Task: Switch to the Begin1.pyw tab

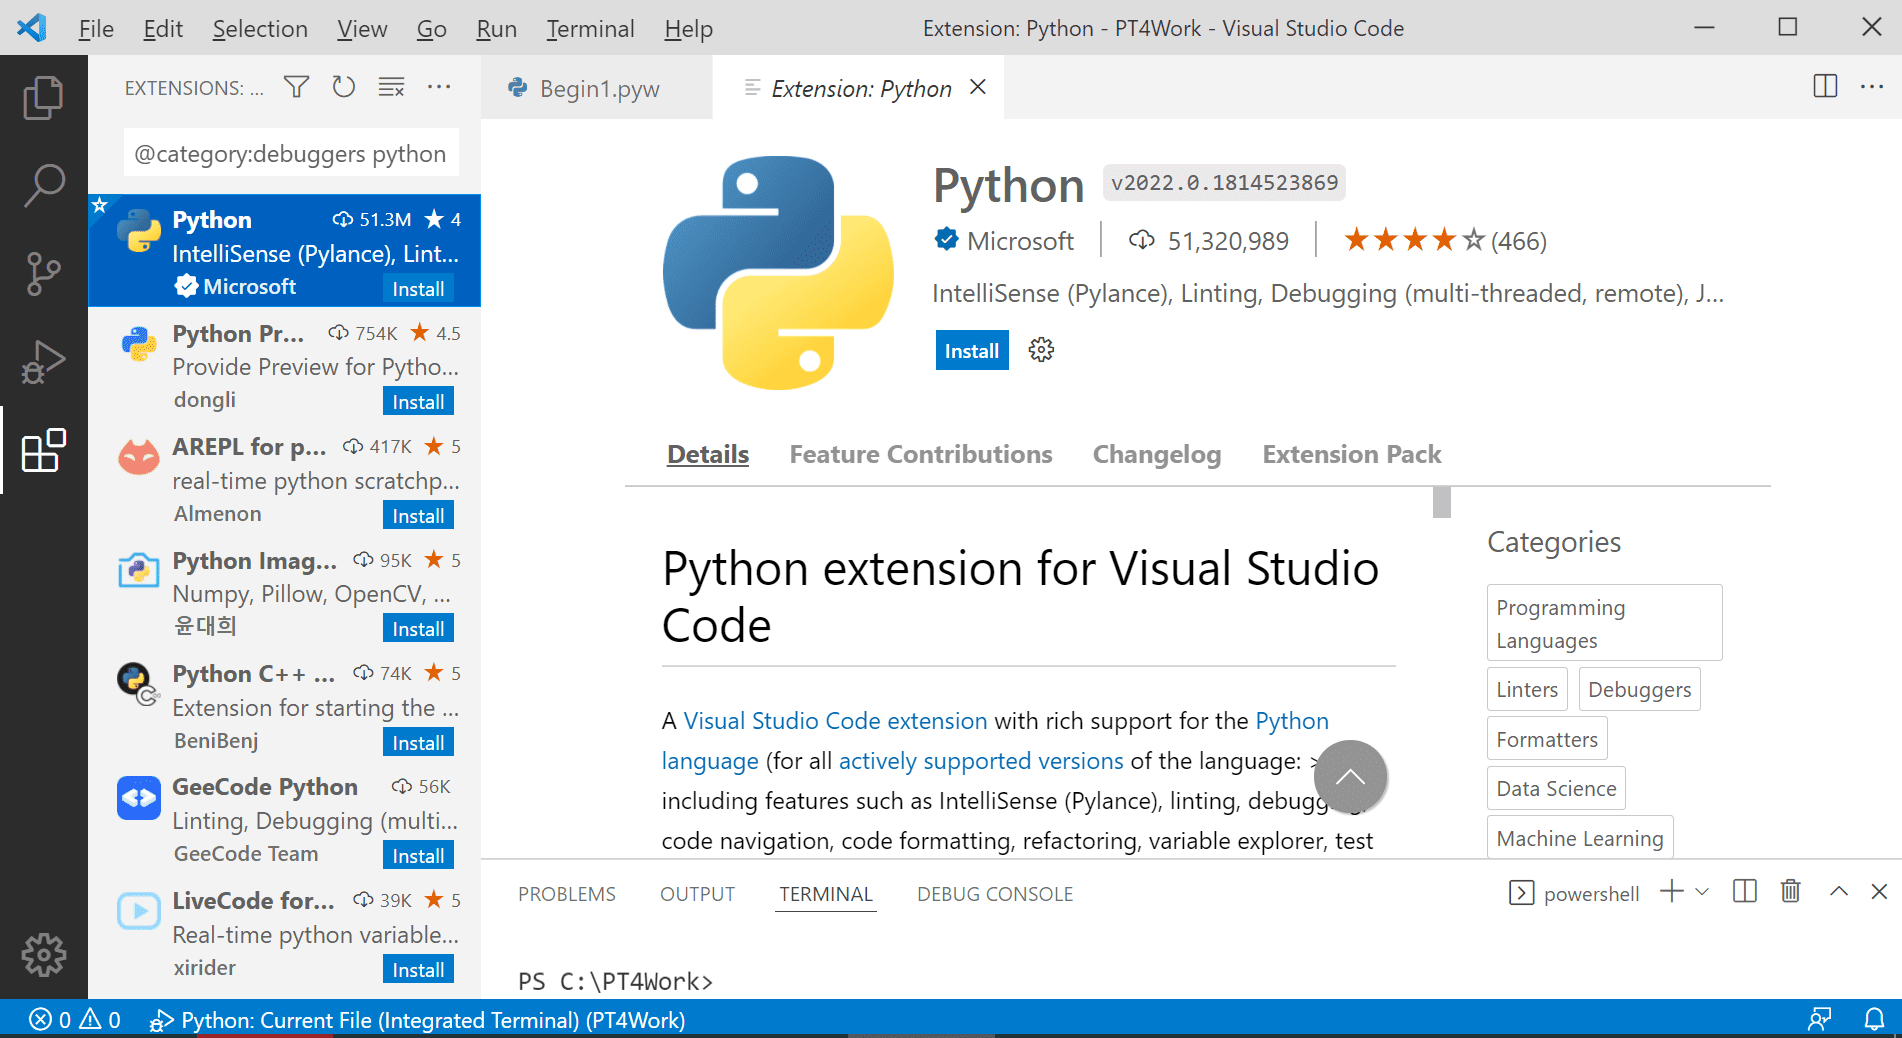Action: [597, 88]
